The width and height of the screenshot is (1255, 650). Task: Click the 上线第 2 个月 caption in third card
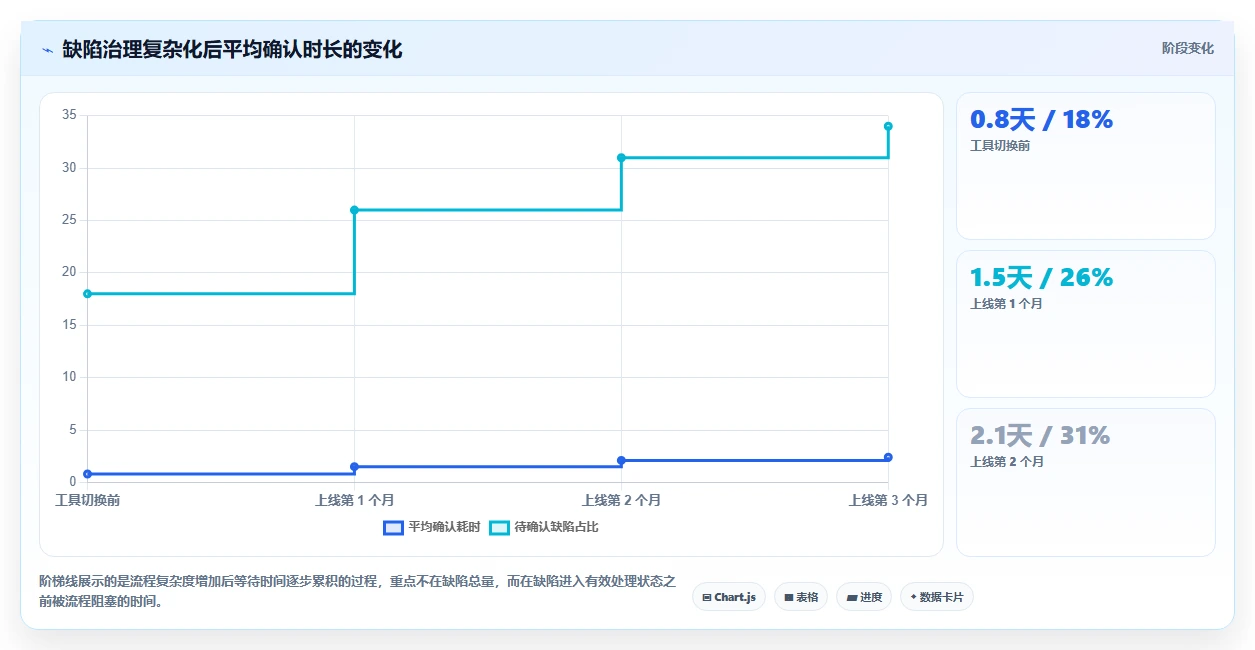coord(1007,462)
